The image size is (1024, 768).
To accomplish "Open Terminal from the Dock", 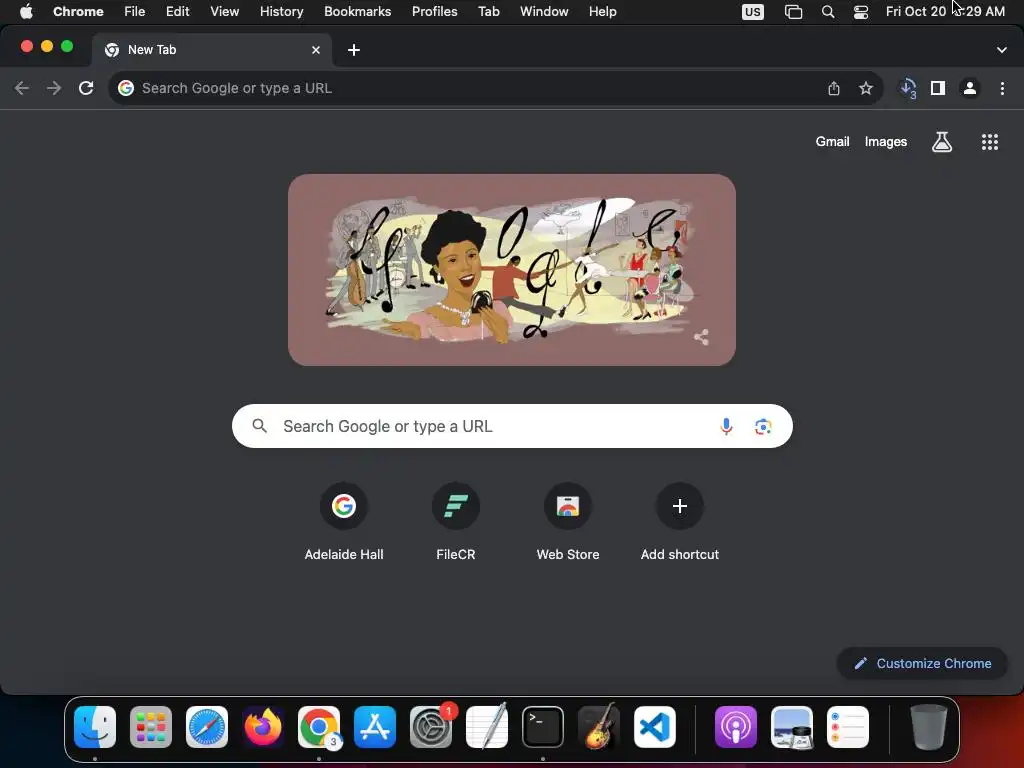I will pos(543,727).
